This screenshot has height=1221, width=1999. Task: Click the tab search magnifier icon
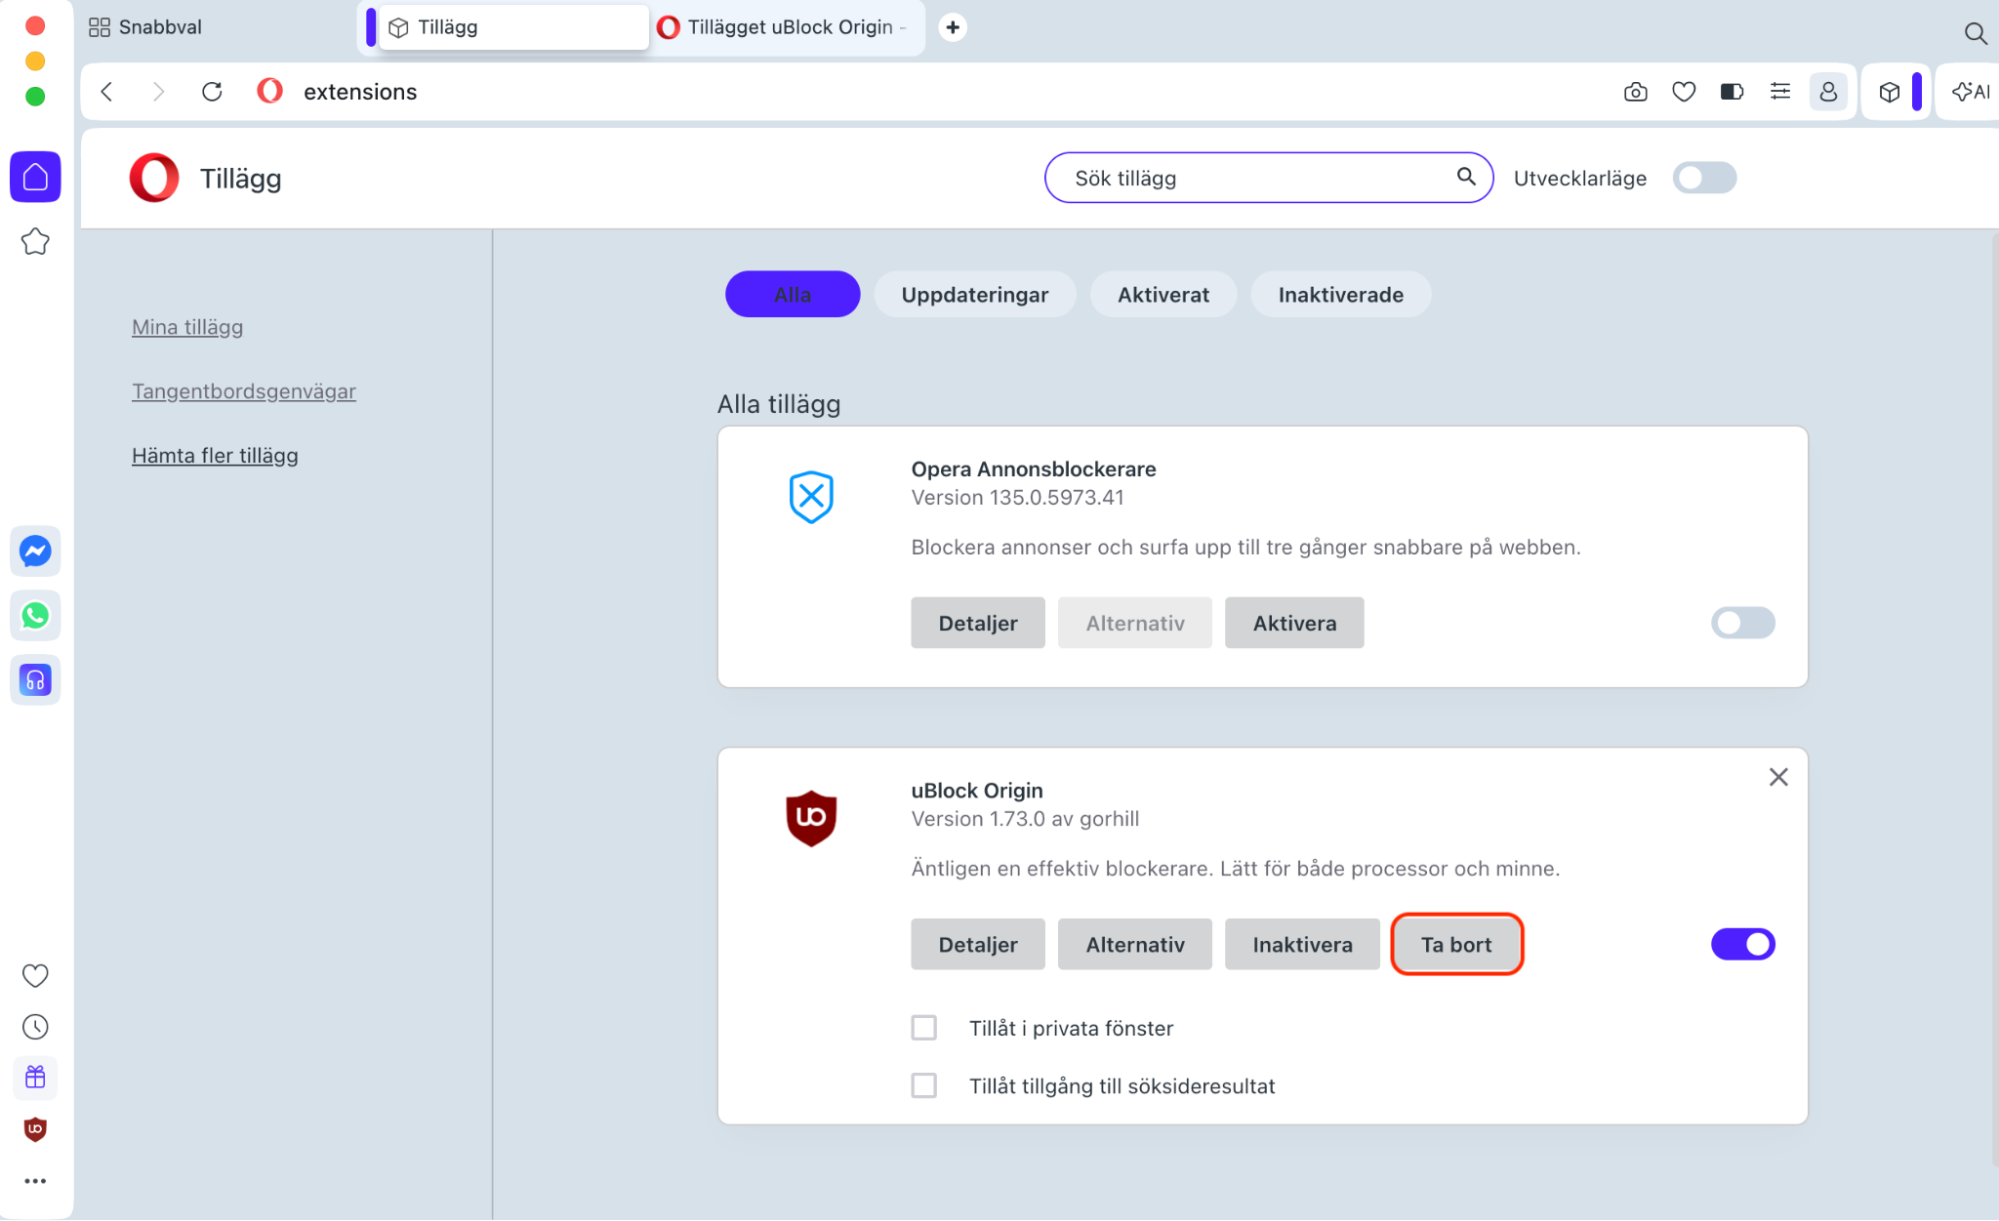tap(1975, 33)
